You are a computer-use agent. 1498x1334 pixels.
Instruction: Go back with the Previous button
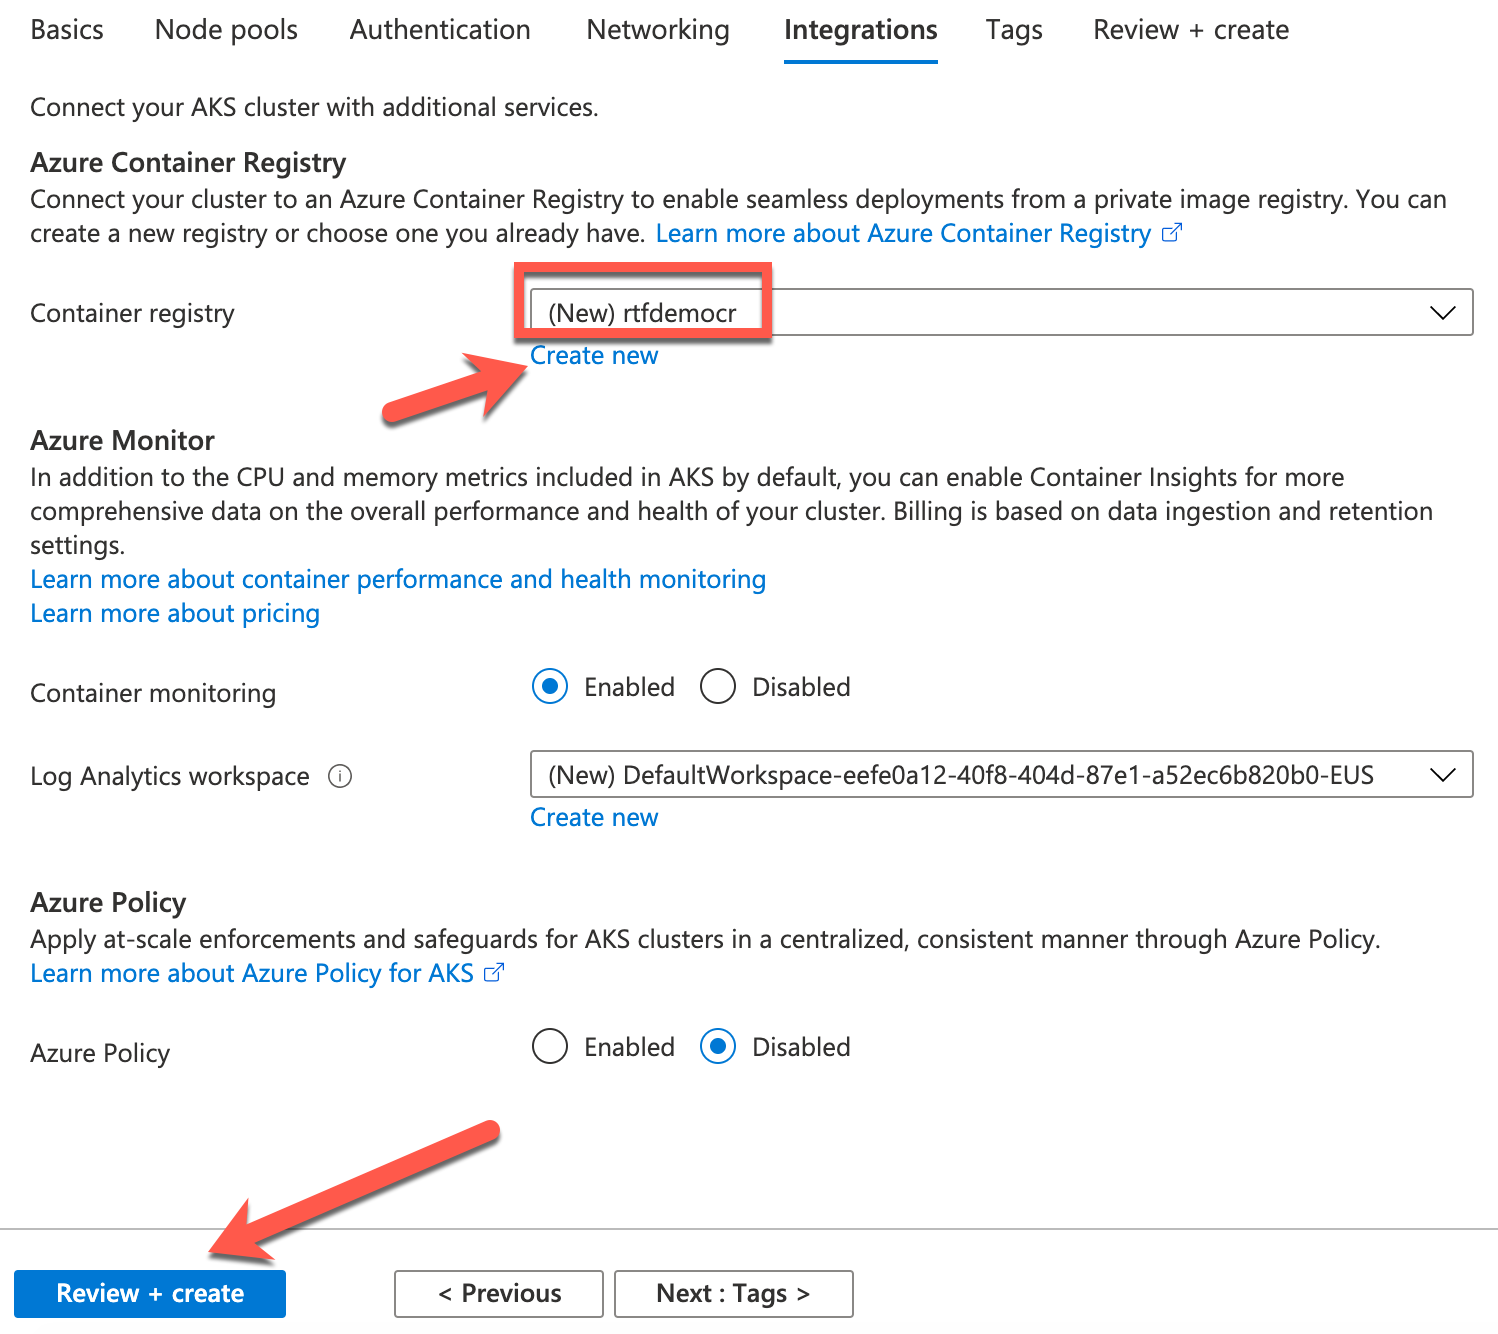coord(499,1294)
